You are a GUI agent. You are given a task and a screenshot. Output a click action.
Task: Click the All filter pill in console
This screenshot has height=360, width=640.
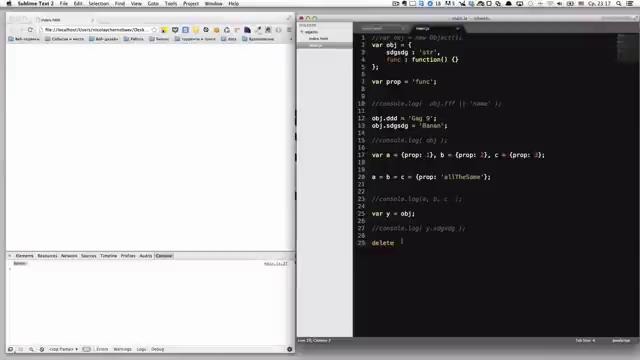[87, 349]
